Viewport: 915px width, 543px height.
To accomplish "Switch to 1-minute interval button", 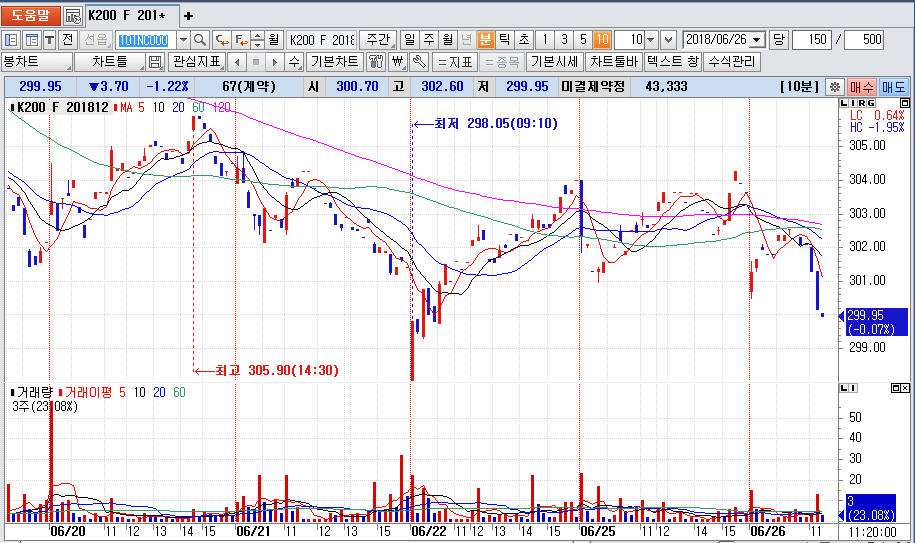I will coord(544,40).
